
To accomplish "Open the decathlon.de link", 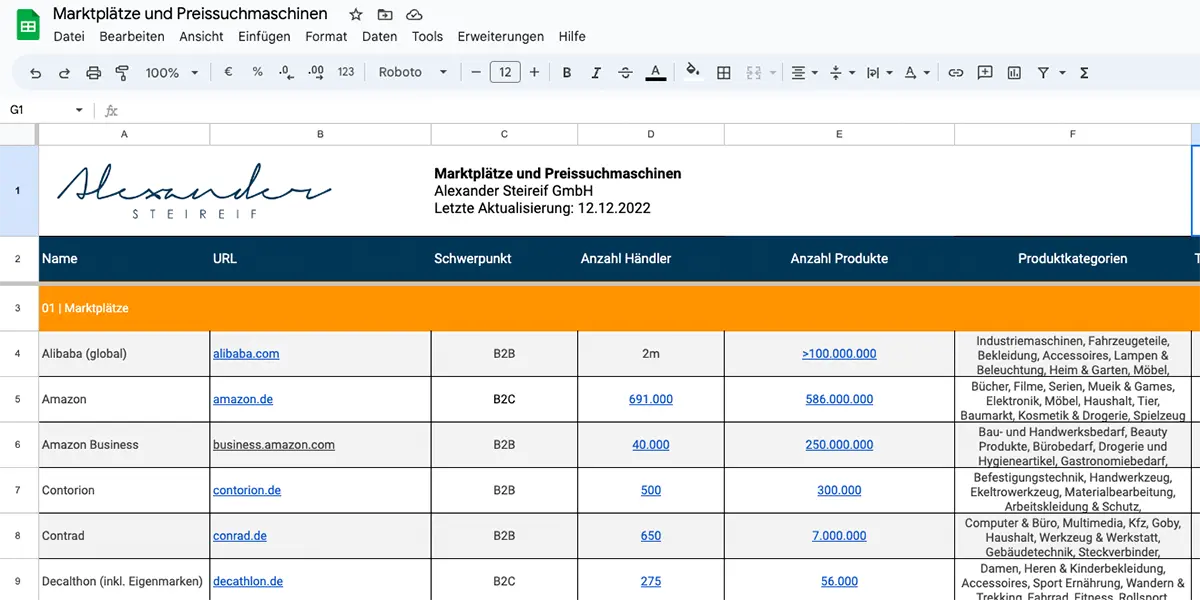I will [248, 581].
